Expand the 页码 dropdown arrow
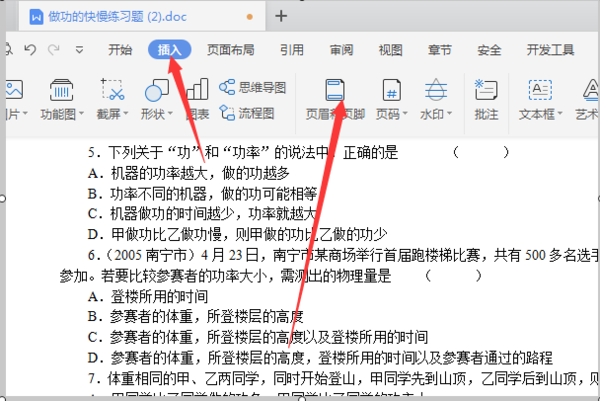 point(405,114)
